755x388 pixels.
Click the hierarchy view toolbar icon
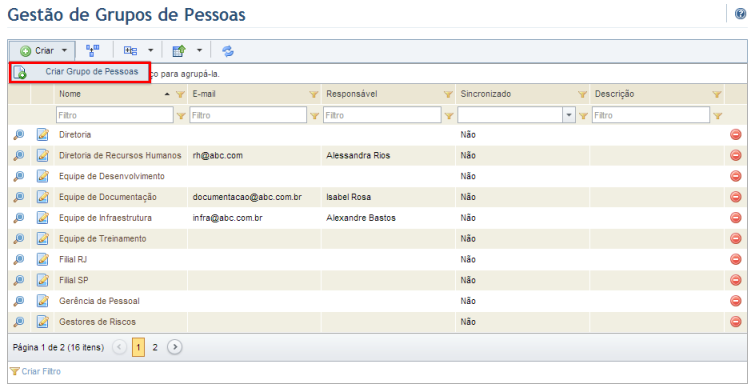[92, 51]
